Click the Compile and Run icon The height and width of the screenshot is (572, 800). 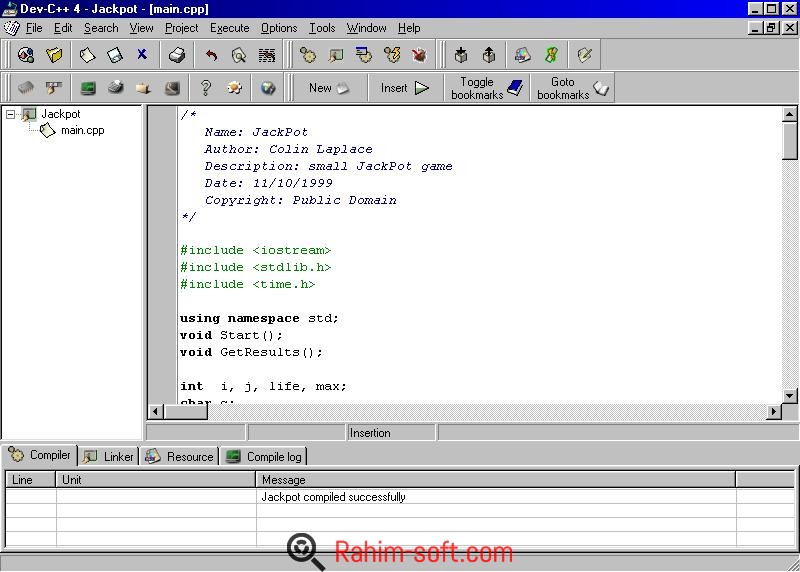coord(364,55)
